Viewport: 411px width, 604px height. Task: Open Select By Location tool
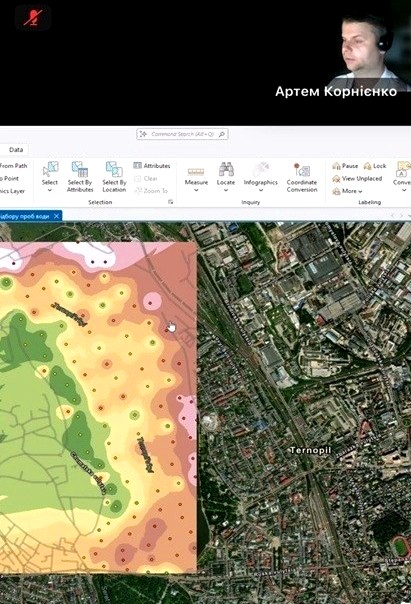(x=114, y=176)
